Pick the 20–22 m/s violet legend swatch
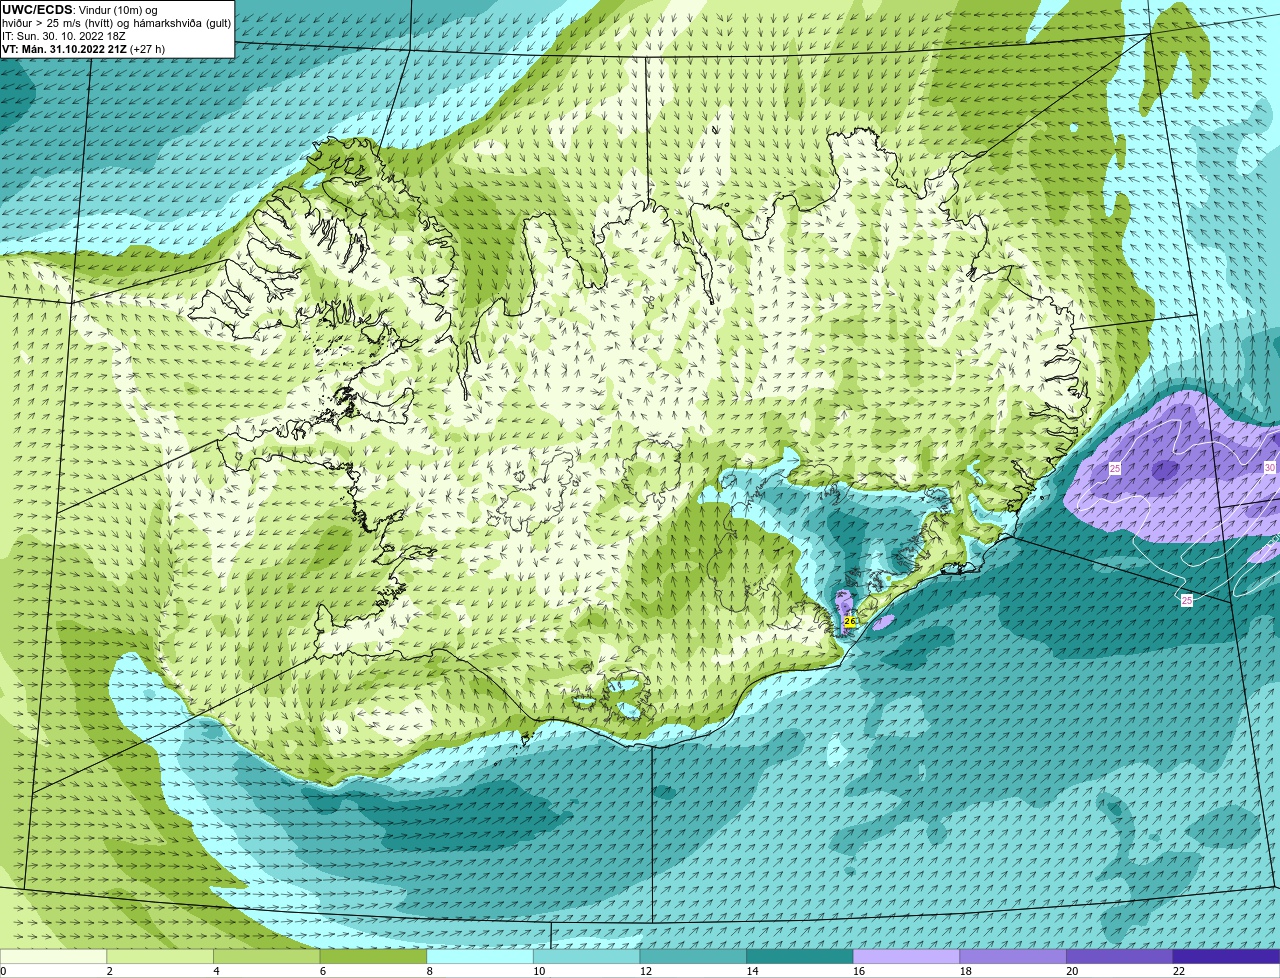Viewport: 1280px width, 978px height. pyautogui.click(x=1120, y=956)
